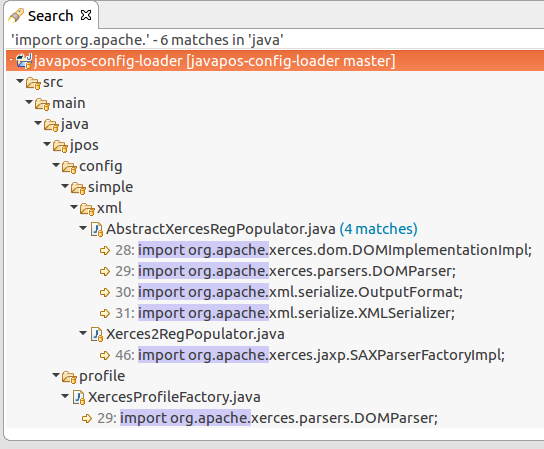This screenshot has width=544, height=449.
Task: Click match arrow icon for line 31
Action: pos(105,313)
